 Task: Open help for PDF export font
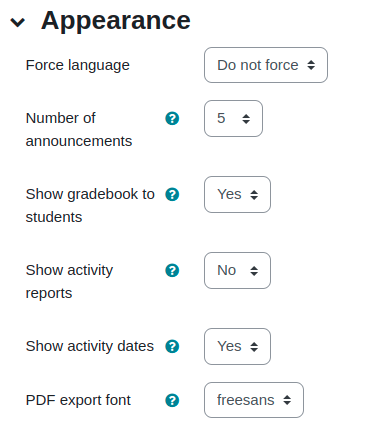coord(172,400)
